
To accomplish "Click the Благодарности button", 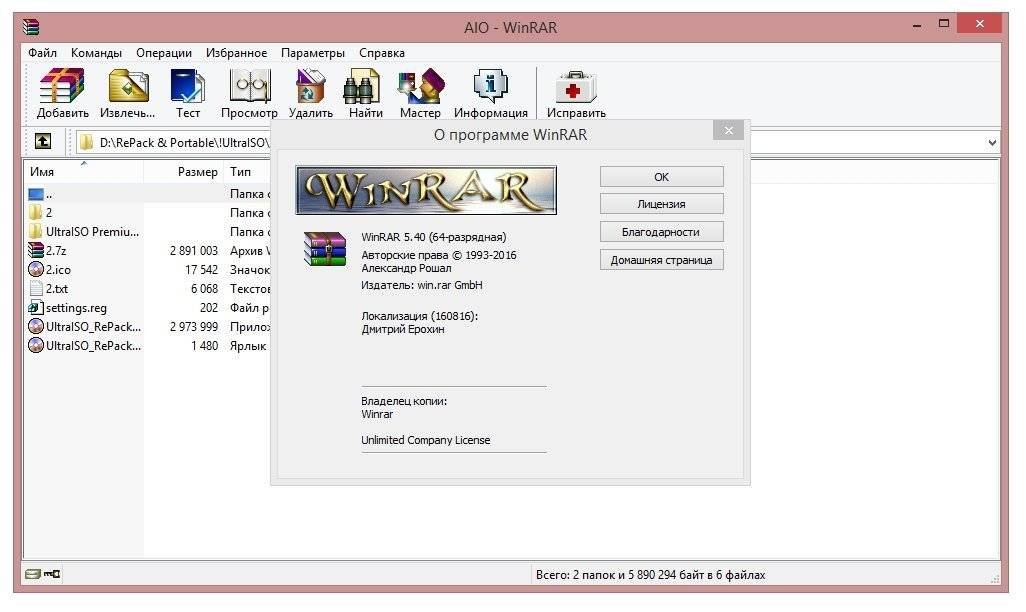I will [x=662, y=232].
